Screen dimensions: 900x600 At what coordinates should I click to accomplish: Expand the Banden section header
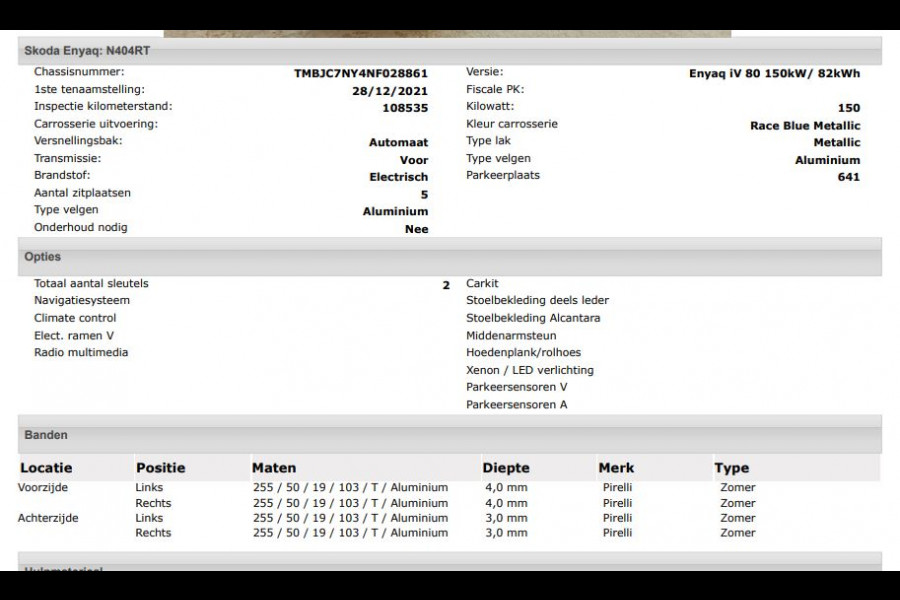click(x=46, y=436)
